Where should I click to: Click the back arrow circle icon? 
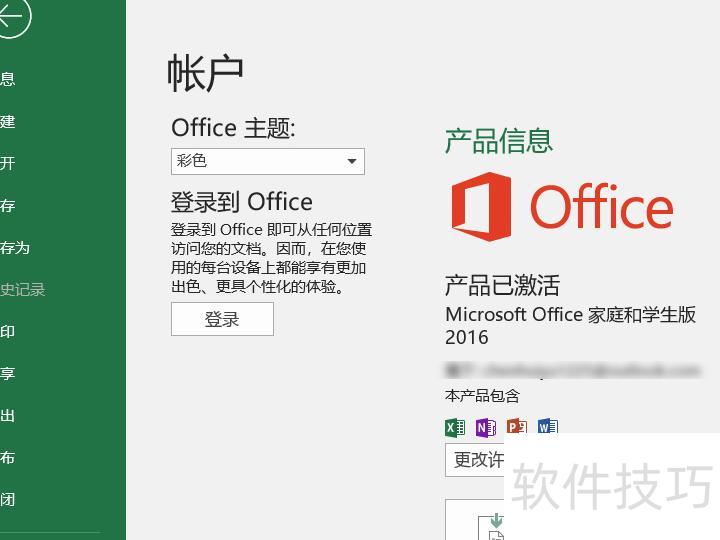pos(11,16)
